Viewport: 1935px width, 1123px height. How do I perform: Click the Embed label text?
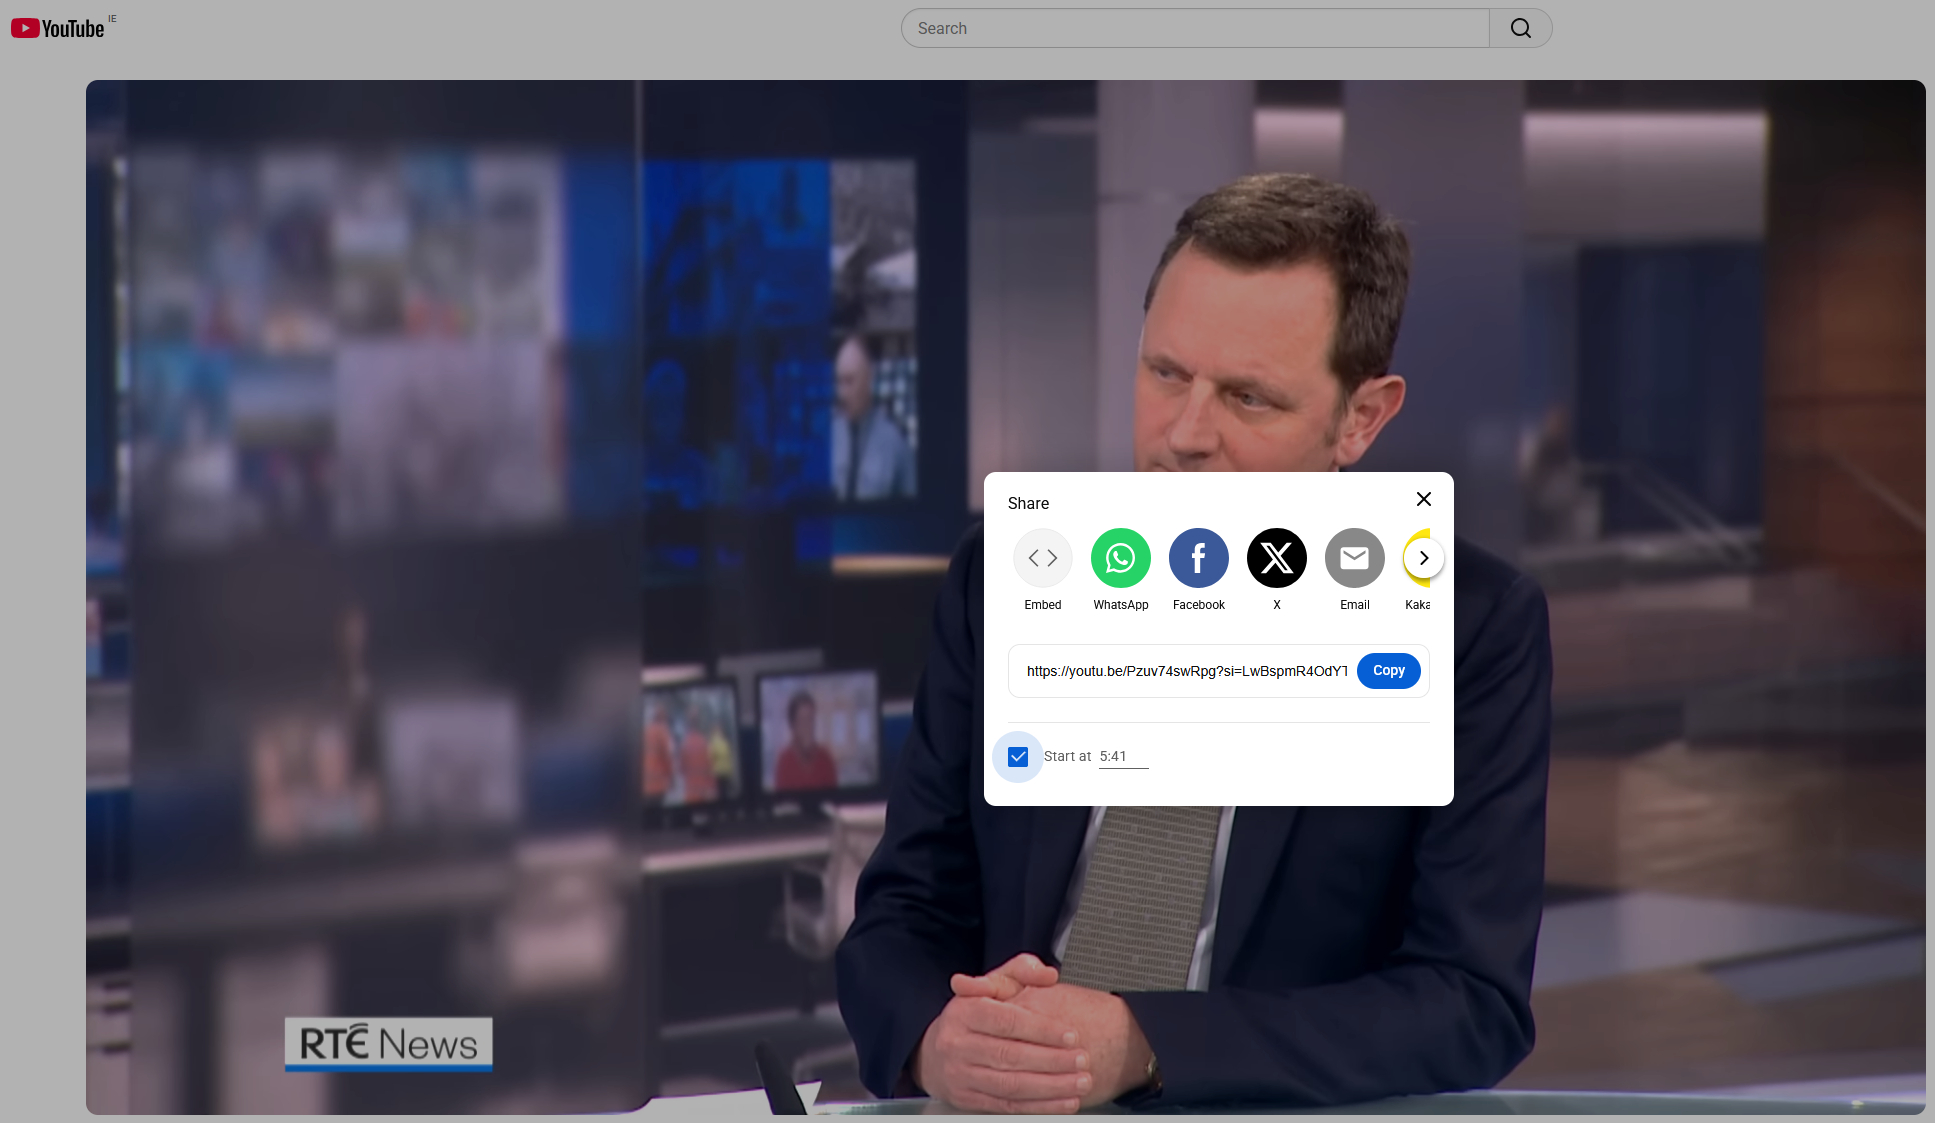[1042, 605]
